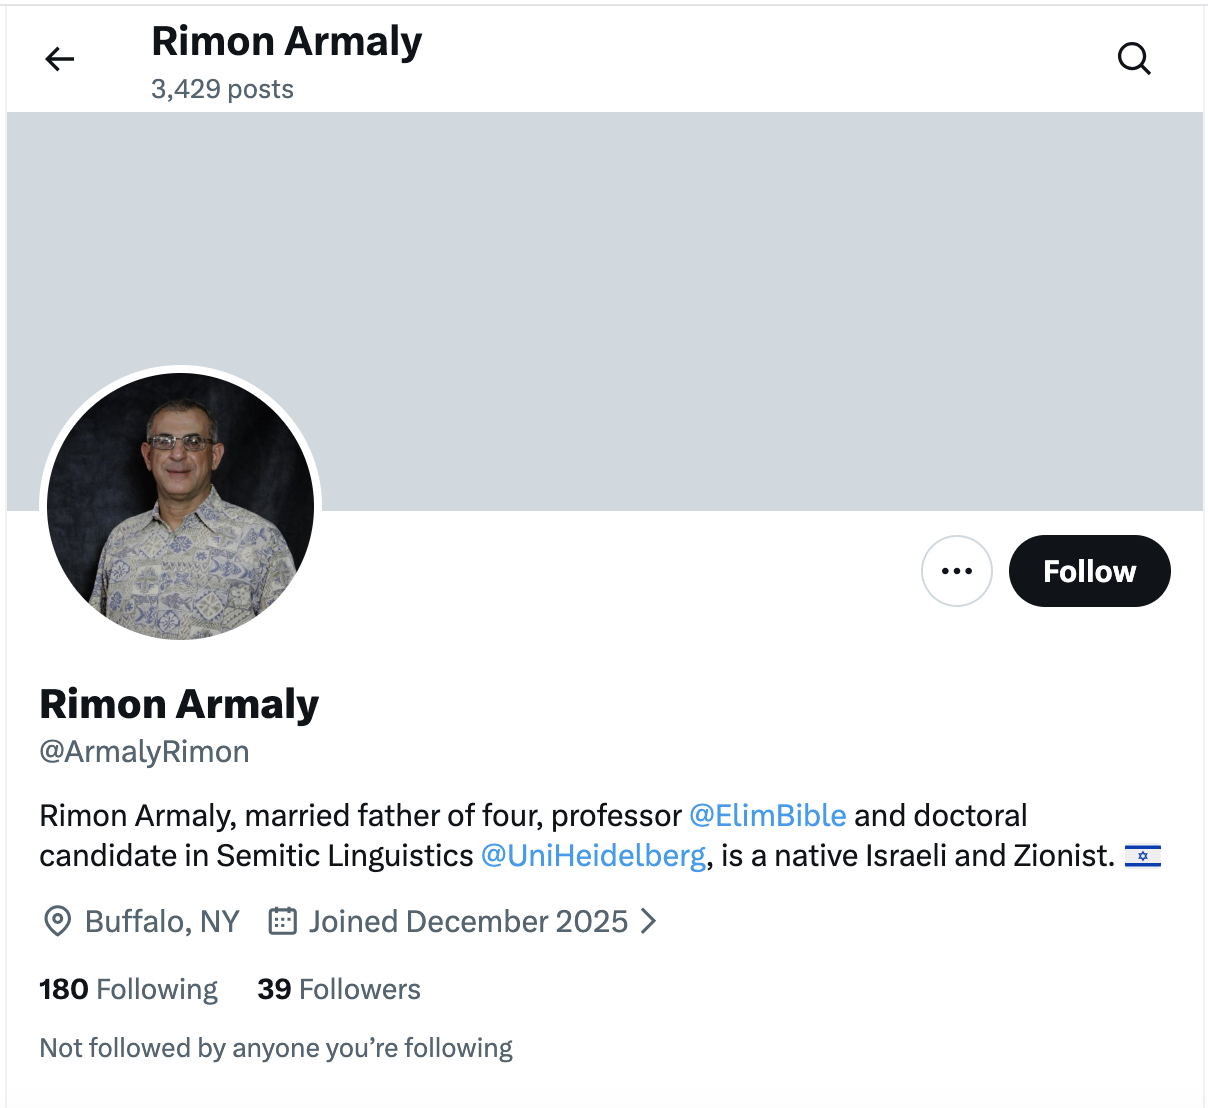Click the calendar icon next to Joined date
1208x1108 pixels.
(x=283, y=921)
